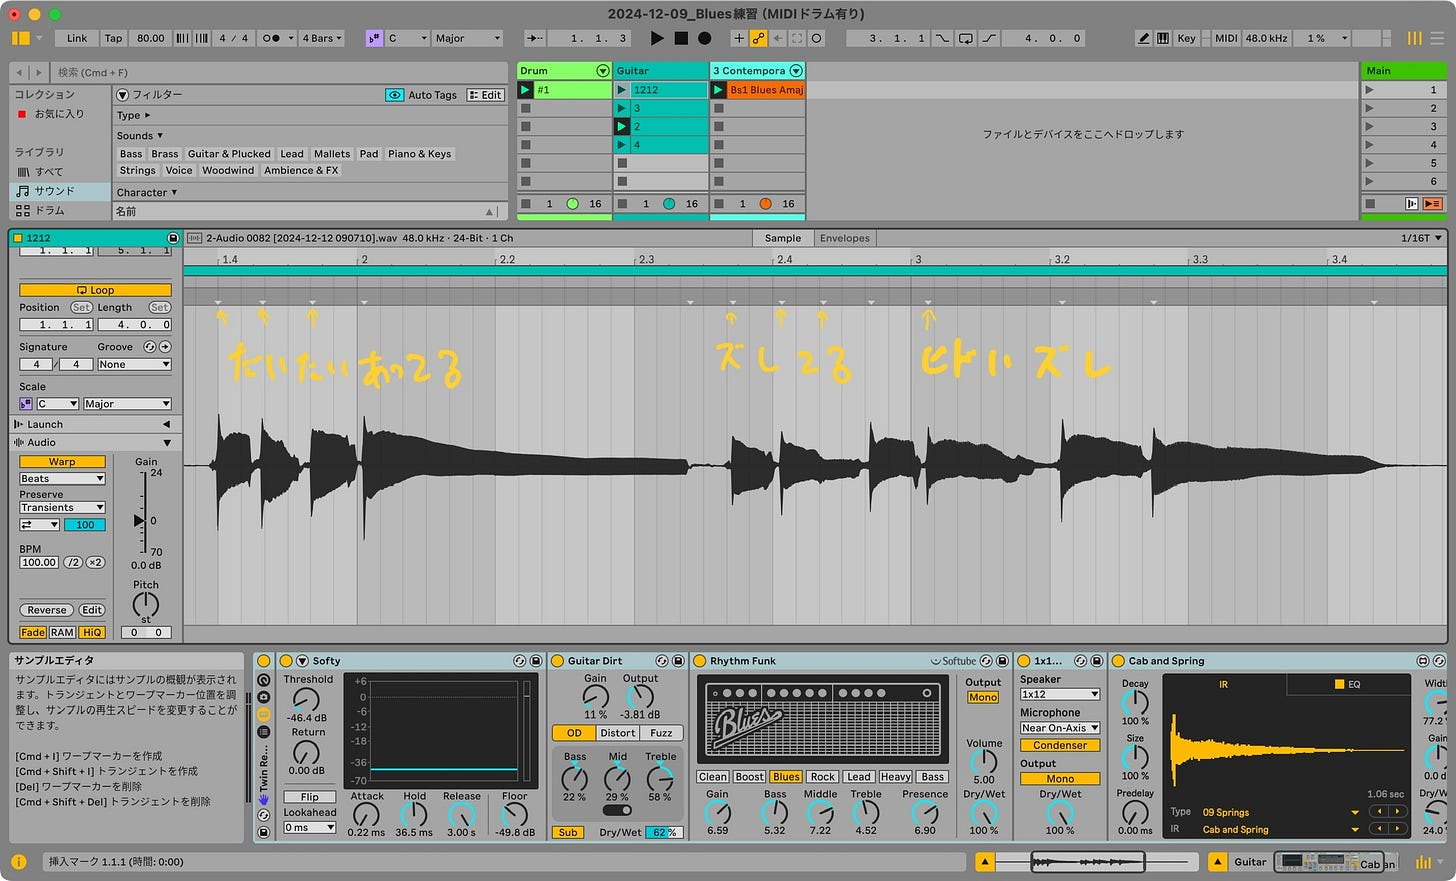The image size is (1456, 881).
Task: Click the Edit tags button
Action: click(x=485, y=95)
